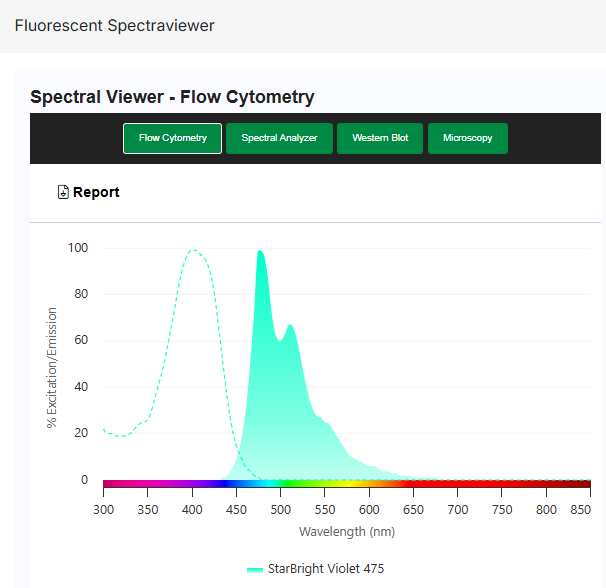This screenshot has height=588, width=606.
Task: Click the Spectral Viewer - Flow Cytometry heading
Action: click(172, 97)
